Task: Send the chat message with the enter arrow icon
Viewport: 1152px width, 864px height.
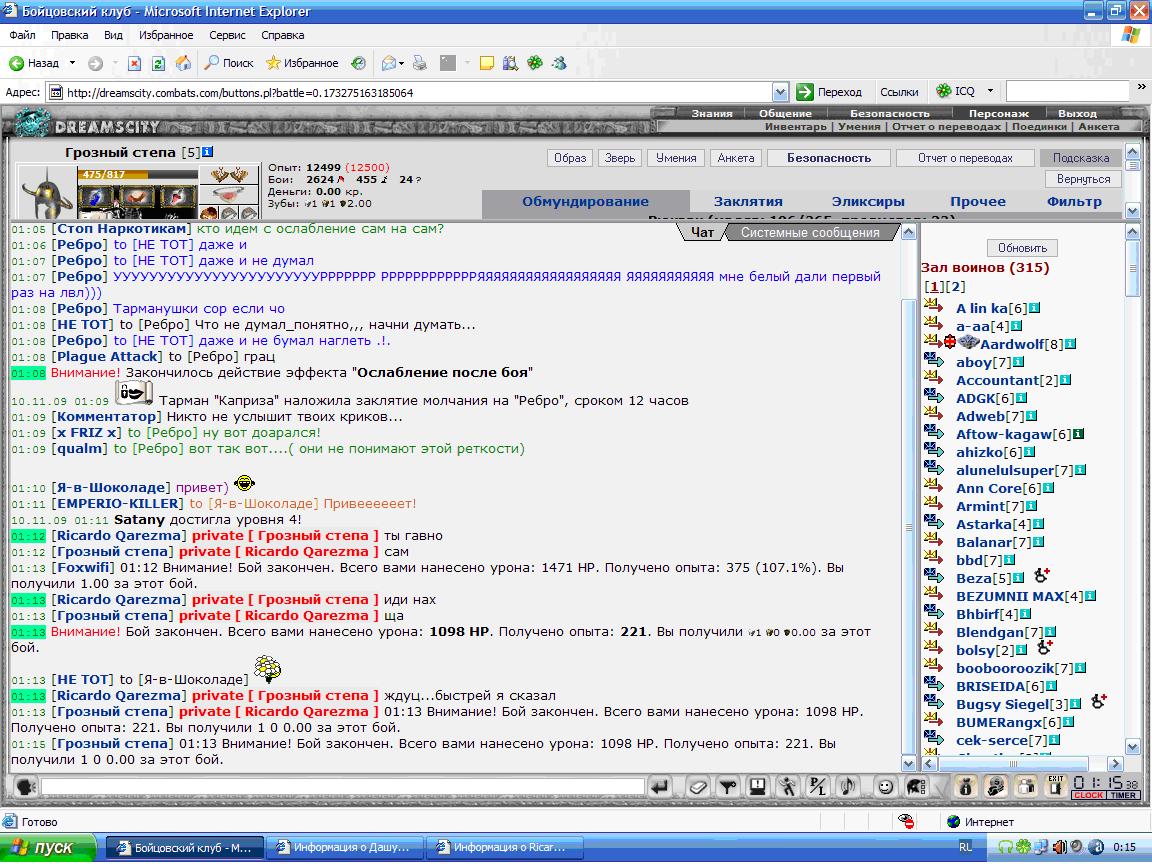Action: (660, 787)
